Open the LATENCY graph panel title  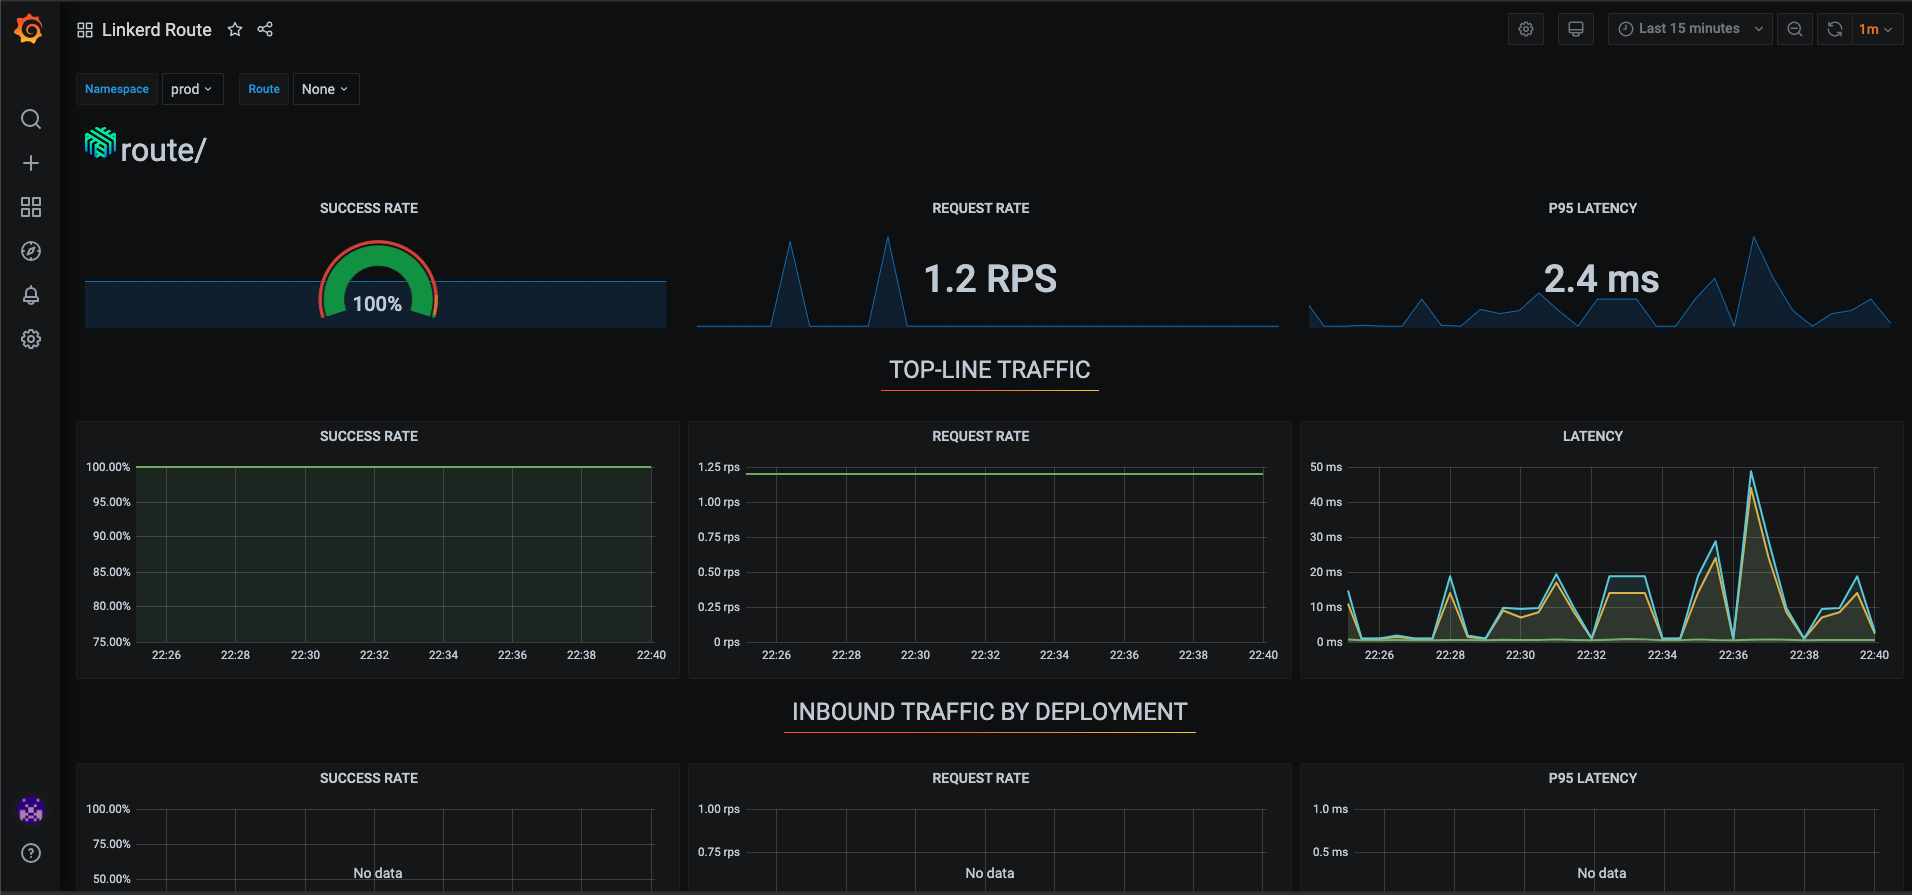pos(1593,436)
